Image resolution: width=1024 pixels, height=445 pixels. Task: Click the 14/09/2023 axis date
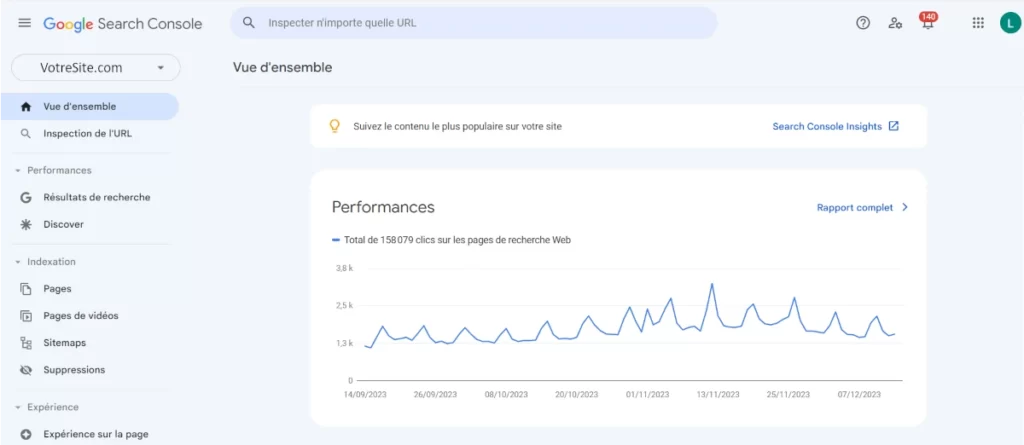point(366,395)
